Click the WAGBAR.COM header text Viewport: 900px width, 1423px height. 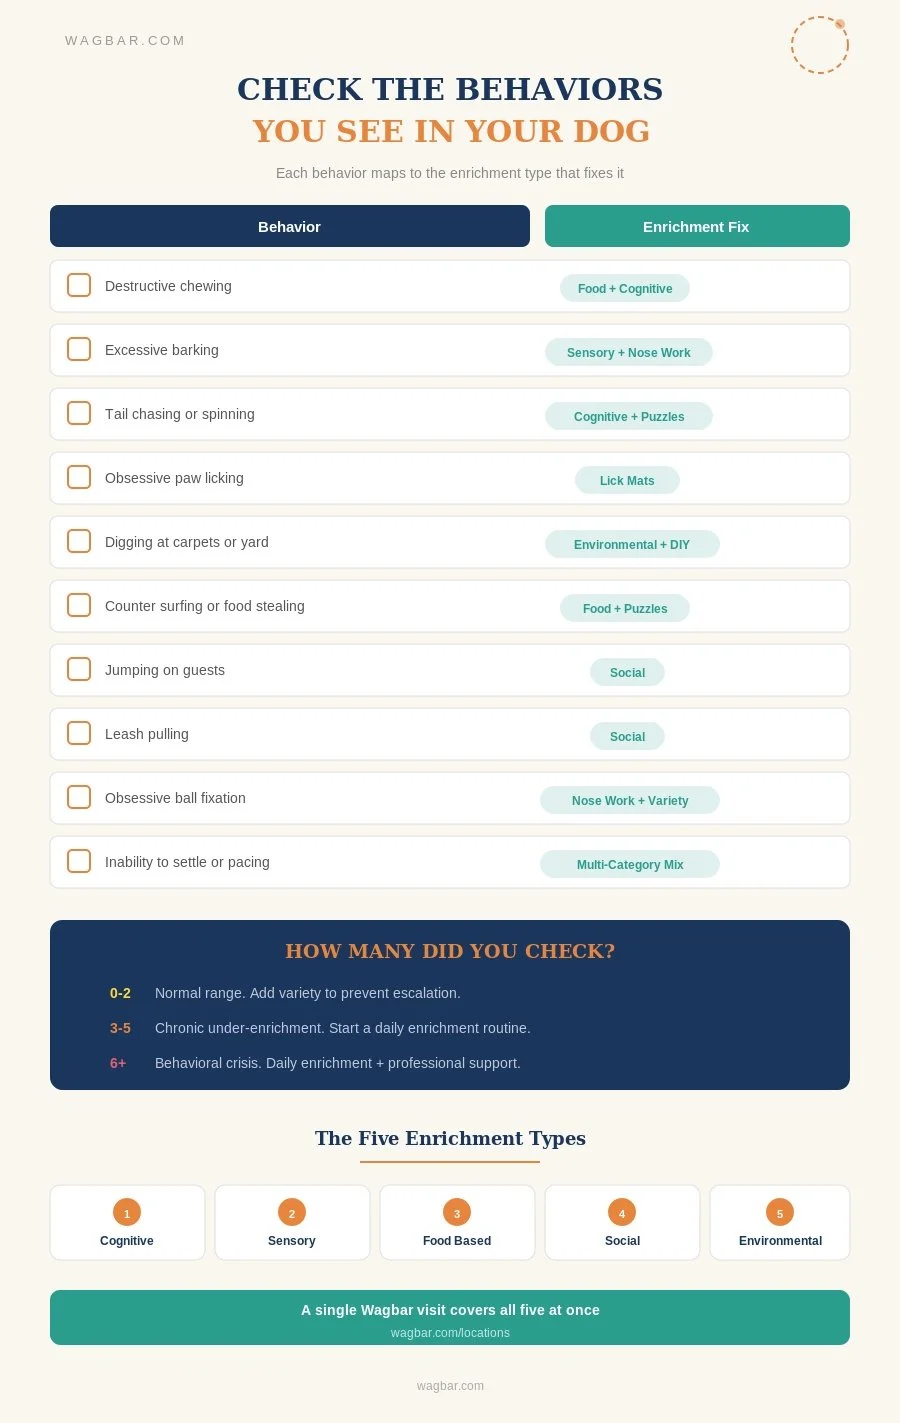point(125,41)
